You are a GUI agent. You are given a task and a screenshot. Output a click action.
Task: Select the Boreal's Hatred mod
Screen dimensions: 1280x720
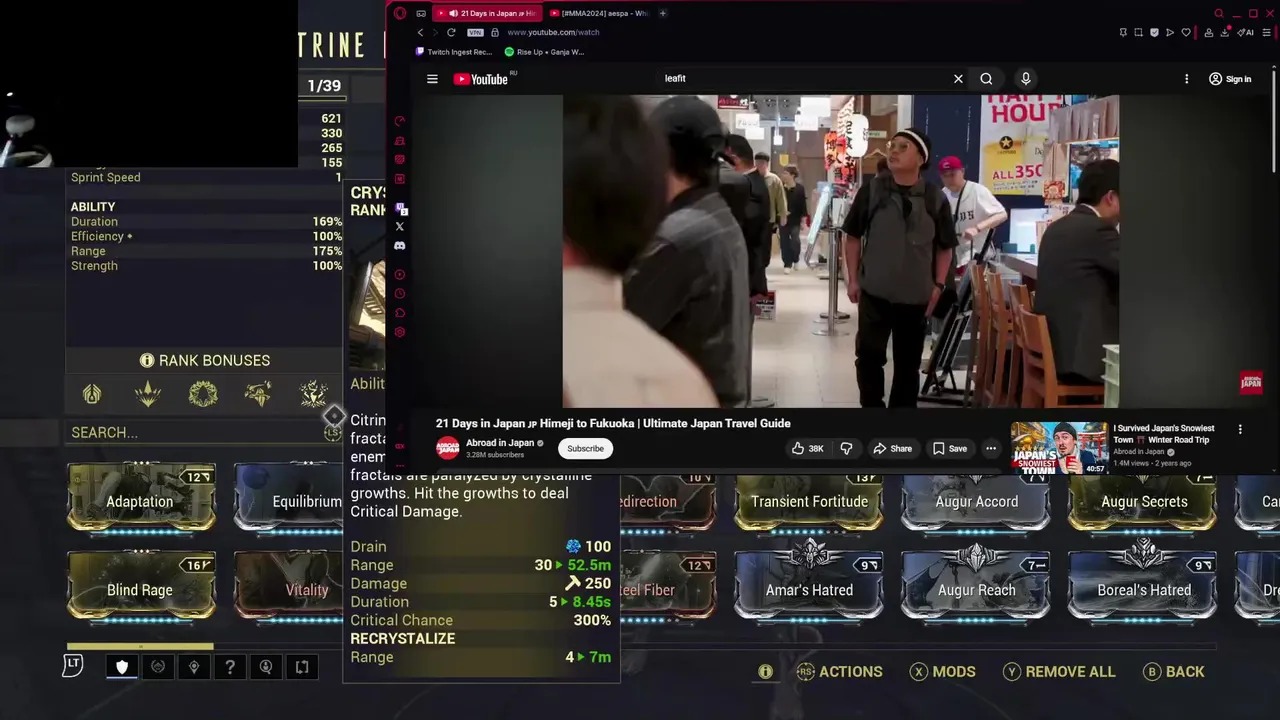(1143, 583)
